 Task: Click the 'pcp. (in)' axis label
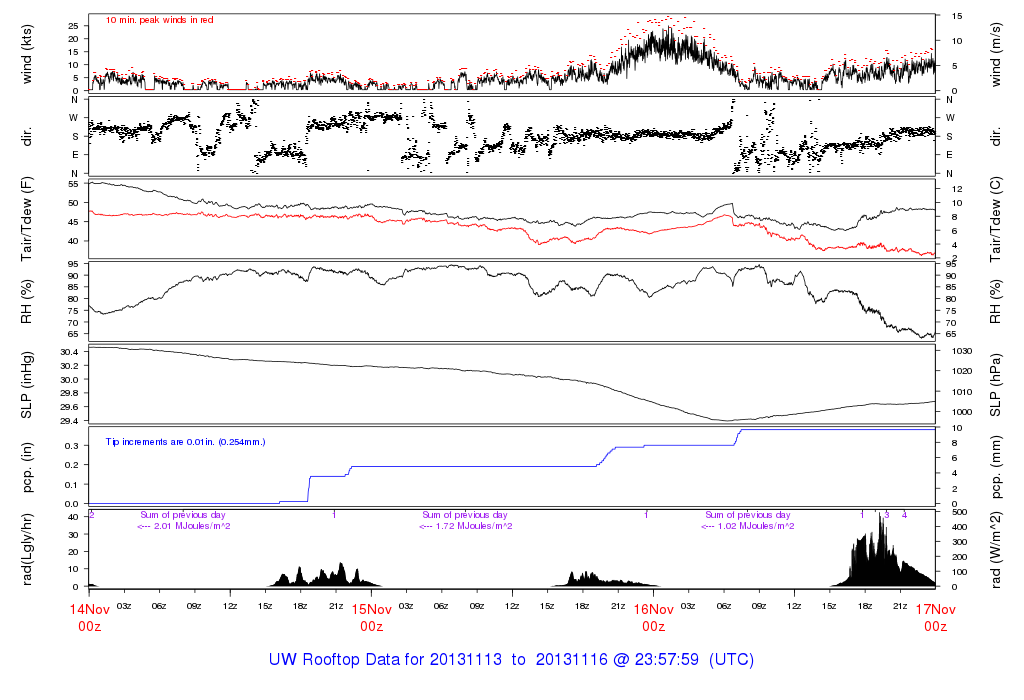[27, 468]
